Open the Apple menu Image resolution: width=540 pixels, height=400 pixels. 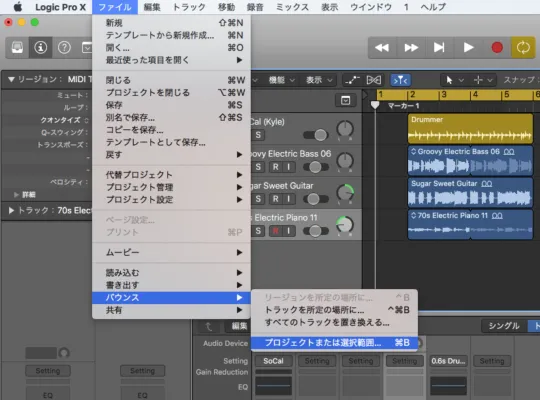(17, 7)
